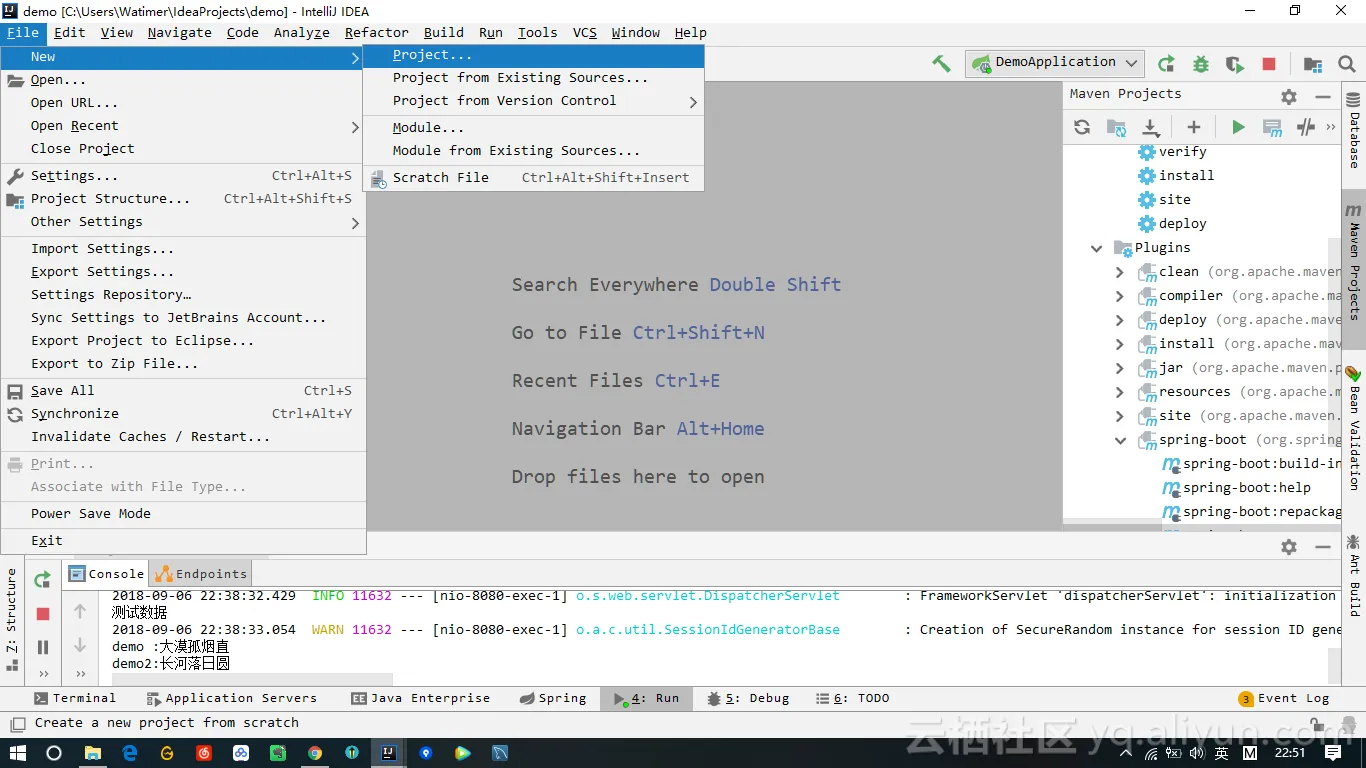
Task: Open Microsoft Edge from the taskbar
Action: (130, 753)
